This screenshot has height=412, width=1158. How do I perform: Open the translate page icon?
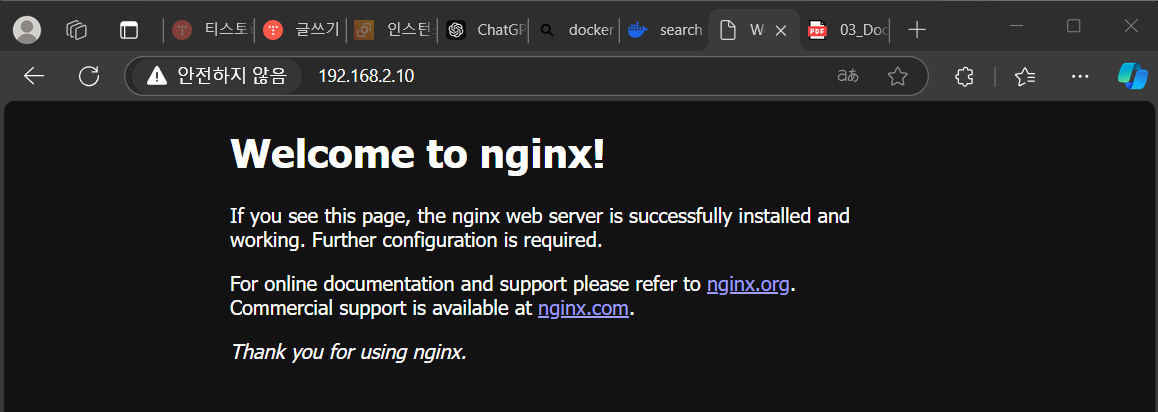tap(848, 76)
